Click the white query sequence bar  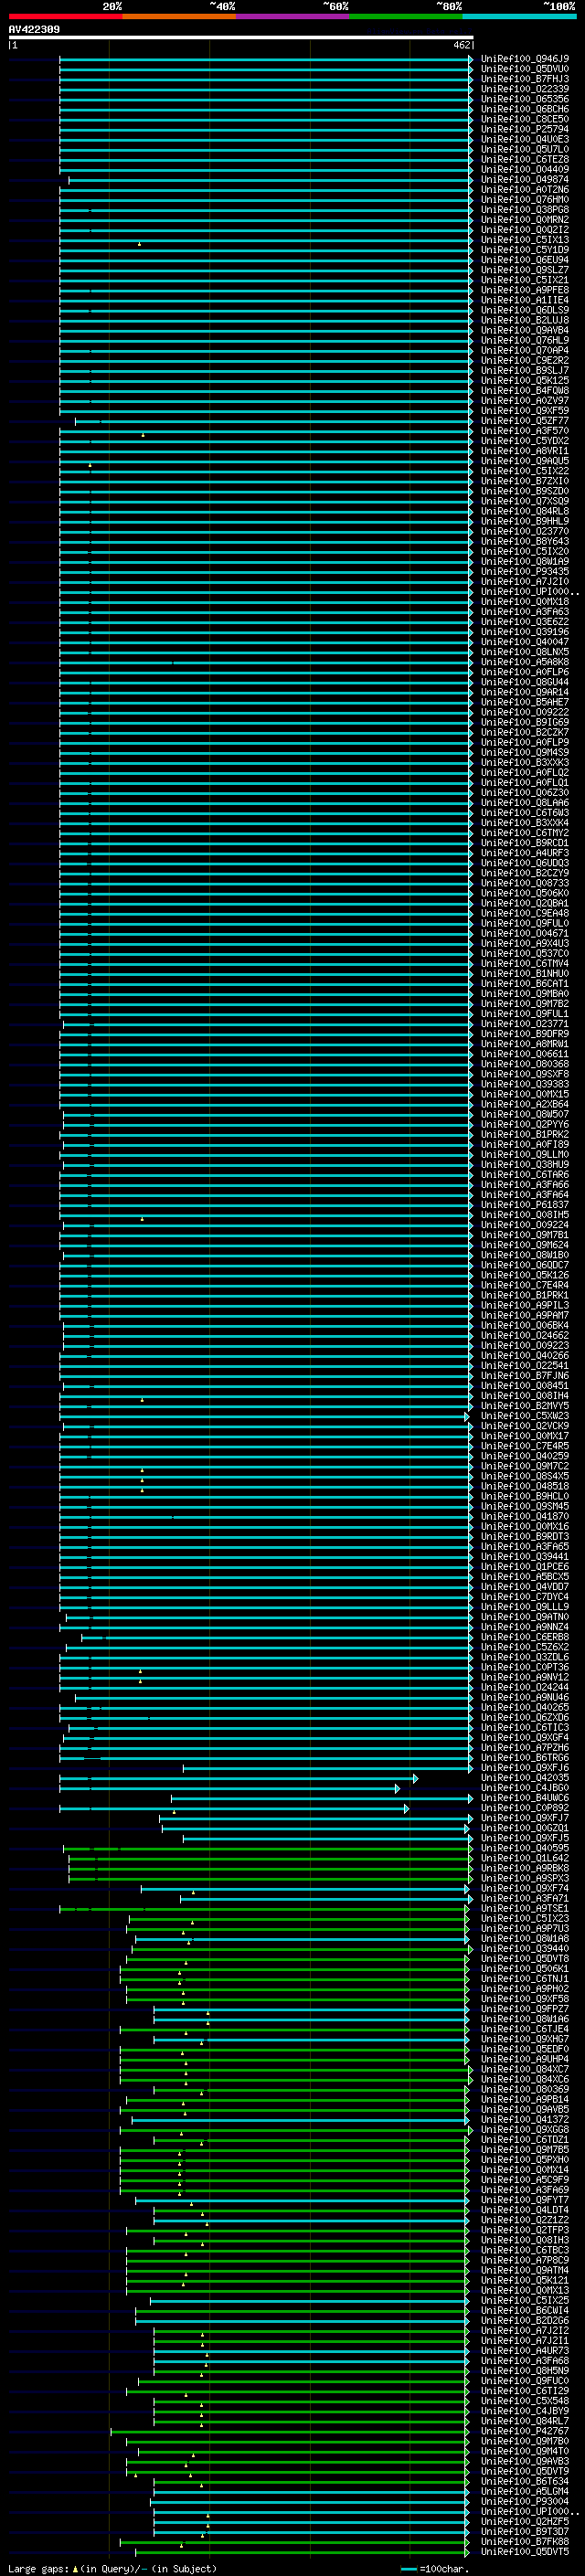pyautogui.click(x=241, y=37)
